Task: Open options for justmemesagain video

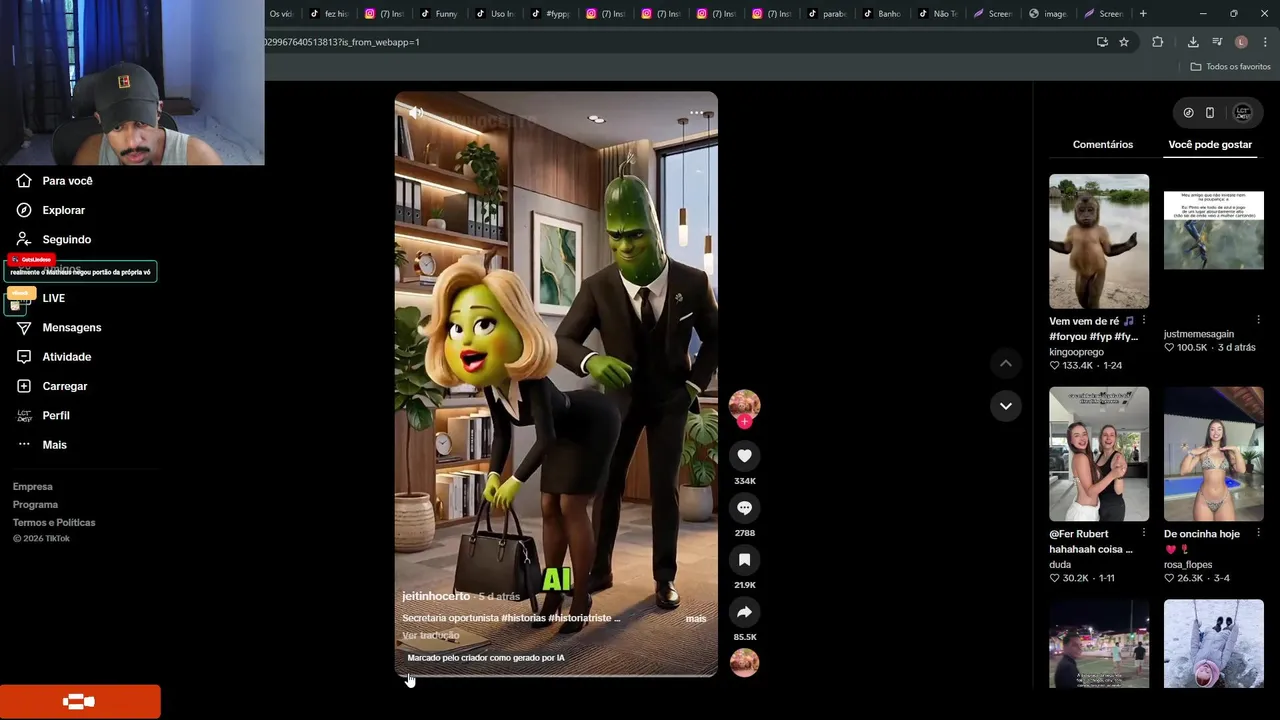Action: [x=1258, y=320]
